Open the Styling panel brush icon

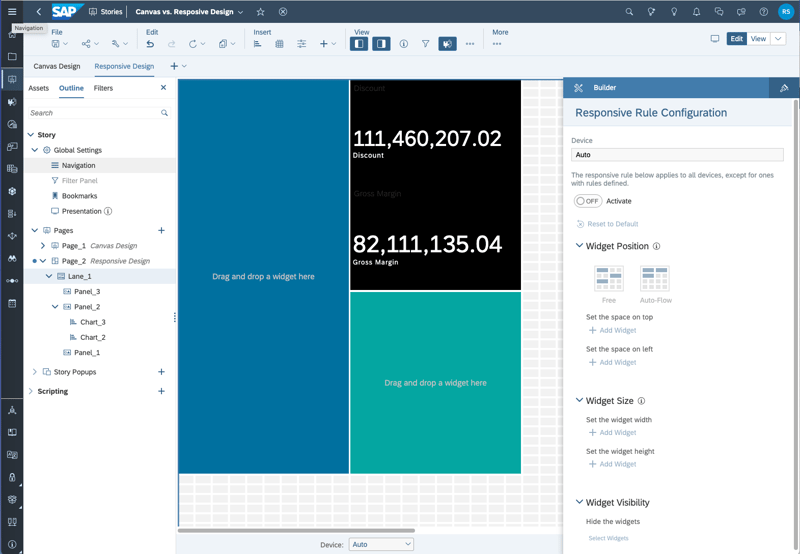click(x=784, y=88)
